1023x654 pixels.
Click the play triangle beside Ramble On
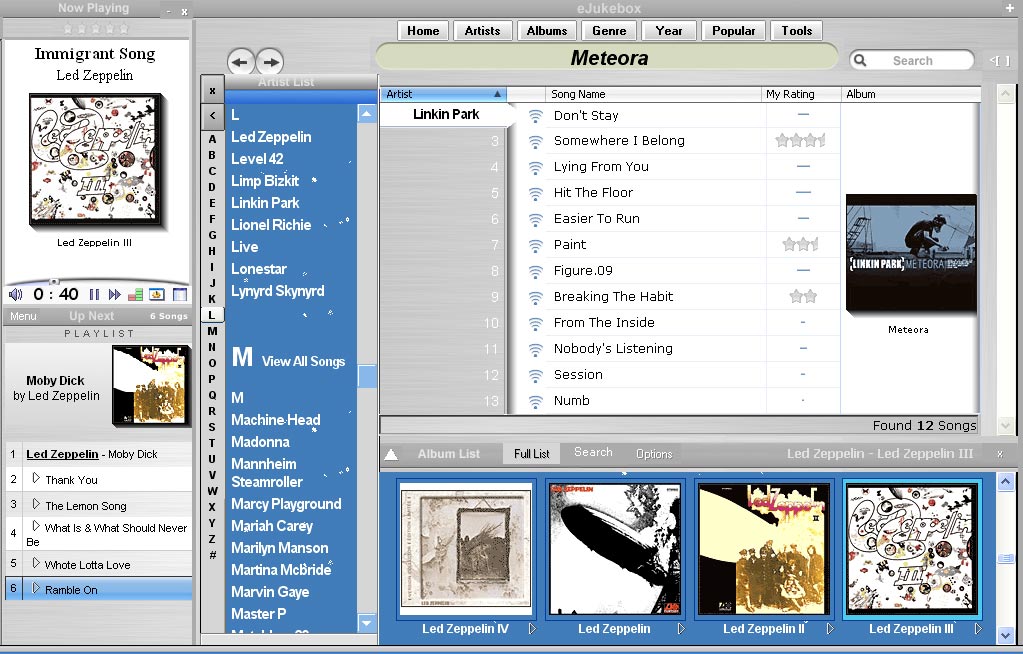pyautogui.click(x=36, y=589)
